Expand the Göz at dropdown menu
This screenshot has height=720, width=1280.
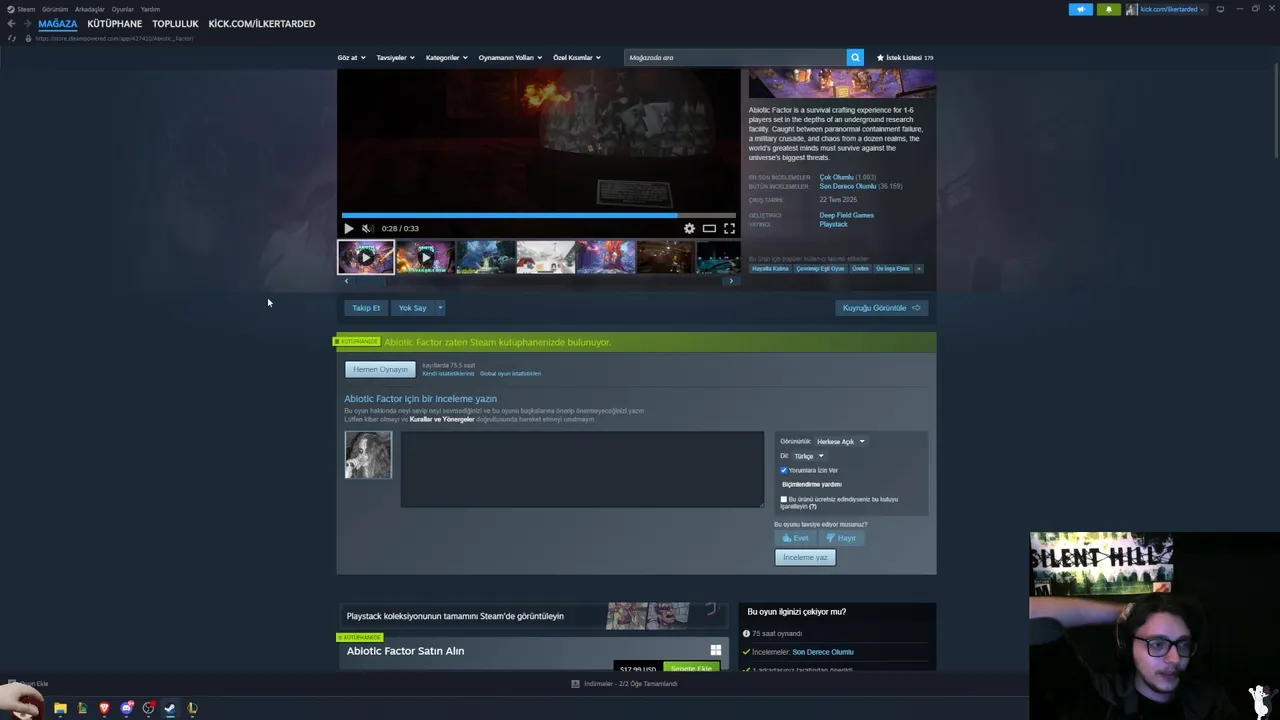[x=351, y=57]
